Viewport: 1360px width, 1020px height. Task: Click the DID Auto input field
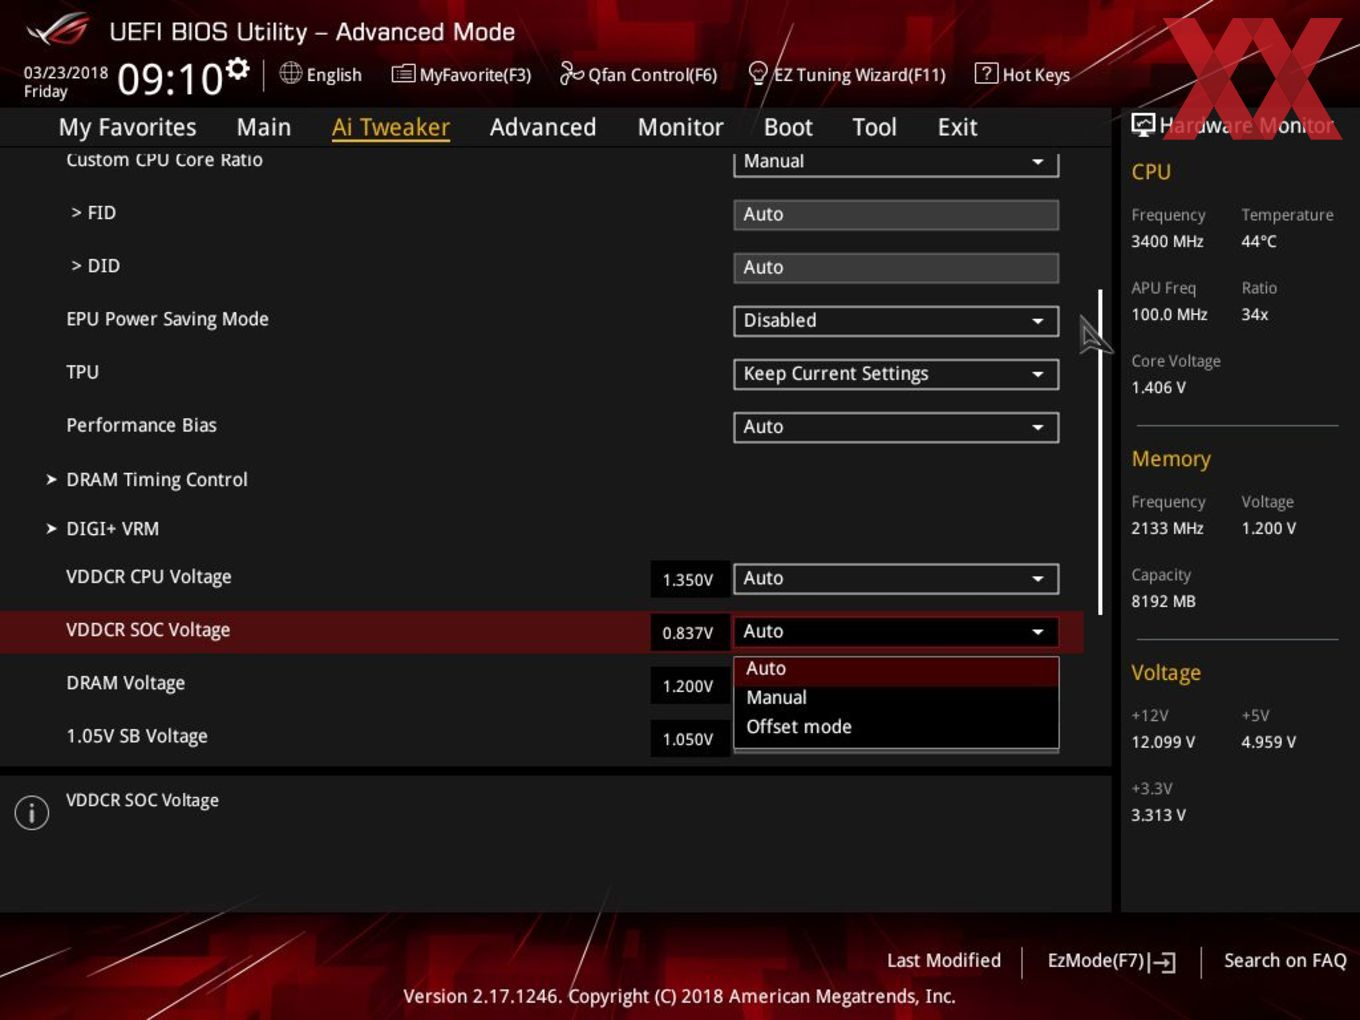(896, 268)
